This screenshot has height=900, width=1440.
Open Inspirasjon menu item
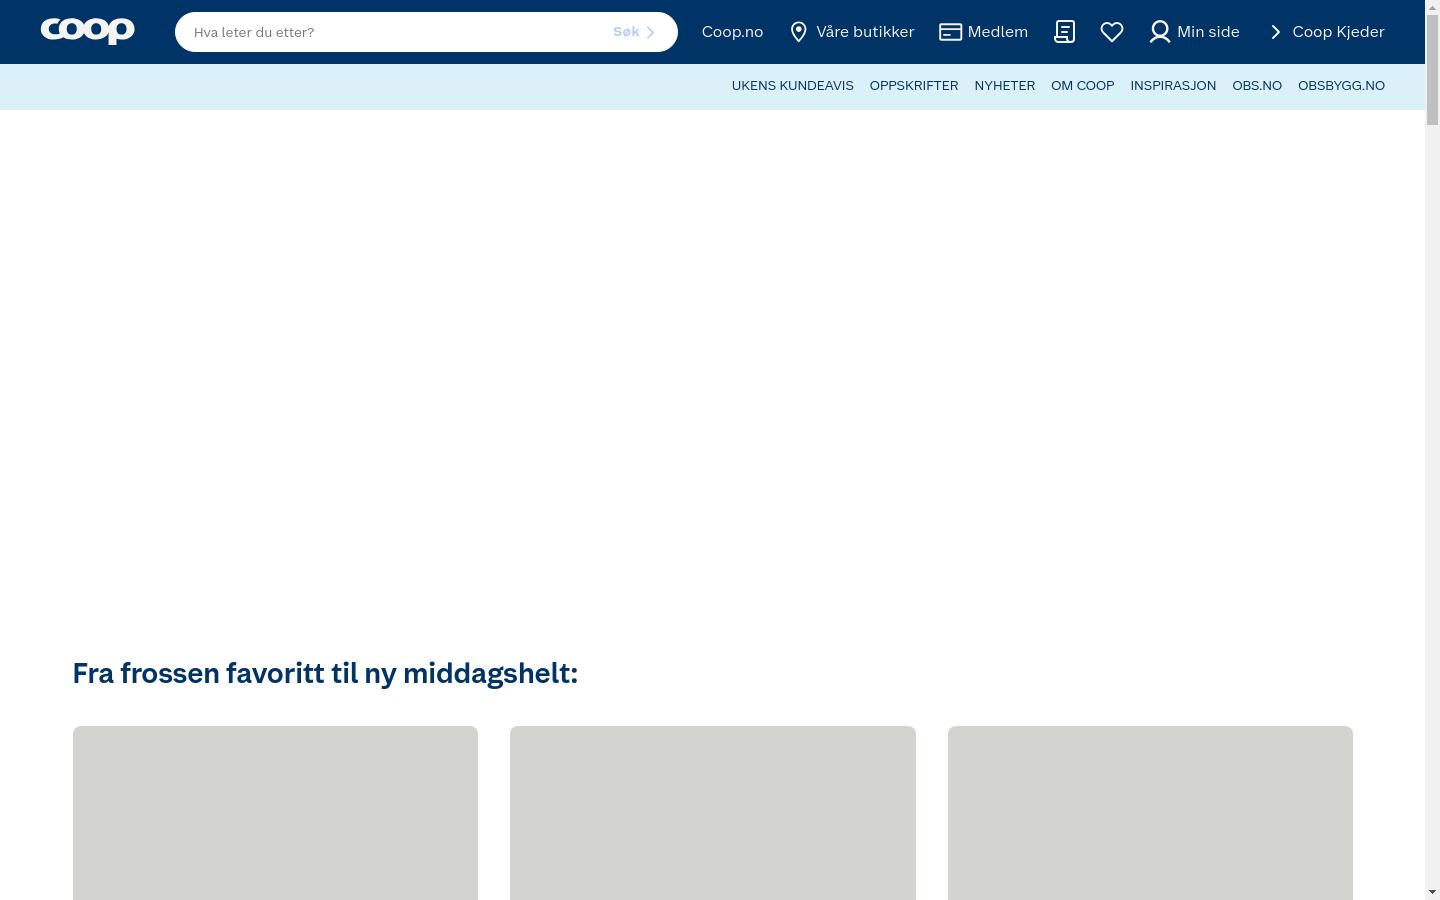[1173, 86]
